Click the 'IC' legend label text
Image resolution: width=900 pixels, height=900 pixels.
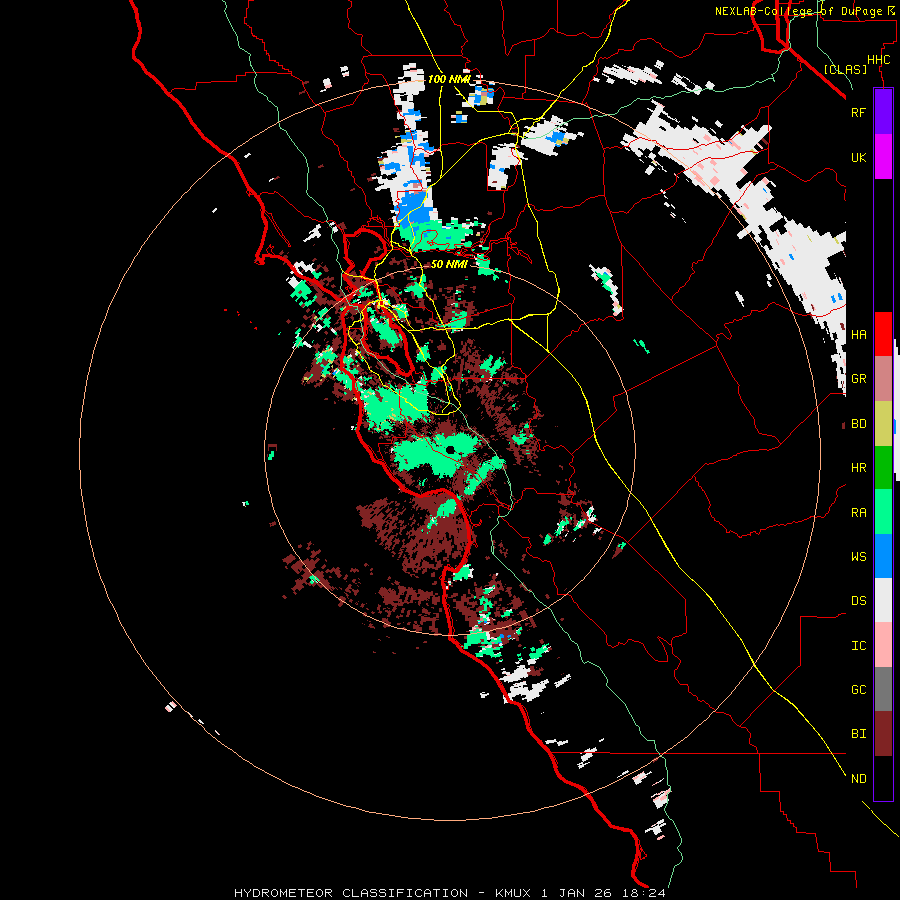pyautogui.click(x=858, y=646)
